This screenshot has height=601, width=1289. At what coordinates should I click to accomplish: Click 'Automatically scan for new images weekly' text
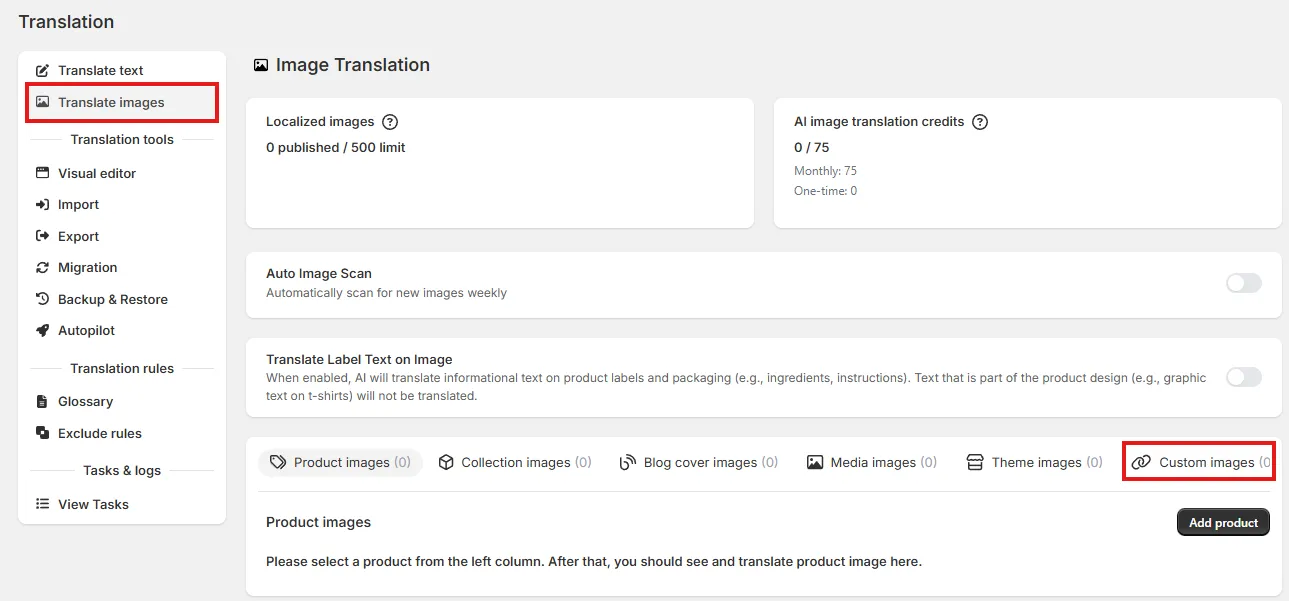pos(386,293)
